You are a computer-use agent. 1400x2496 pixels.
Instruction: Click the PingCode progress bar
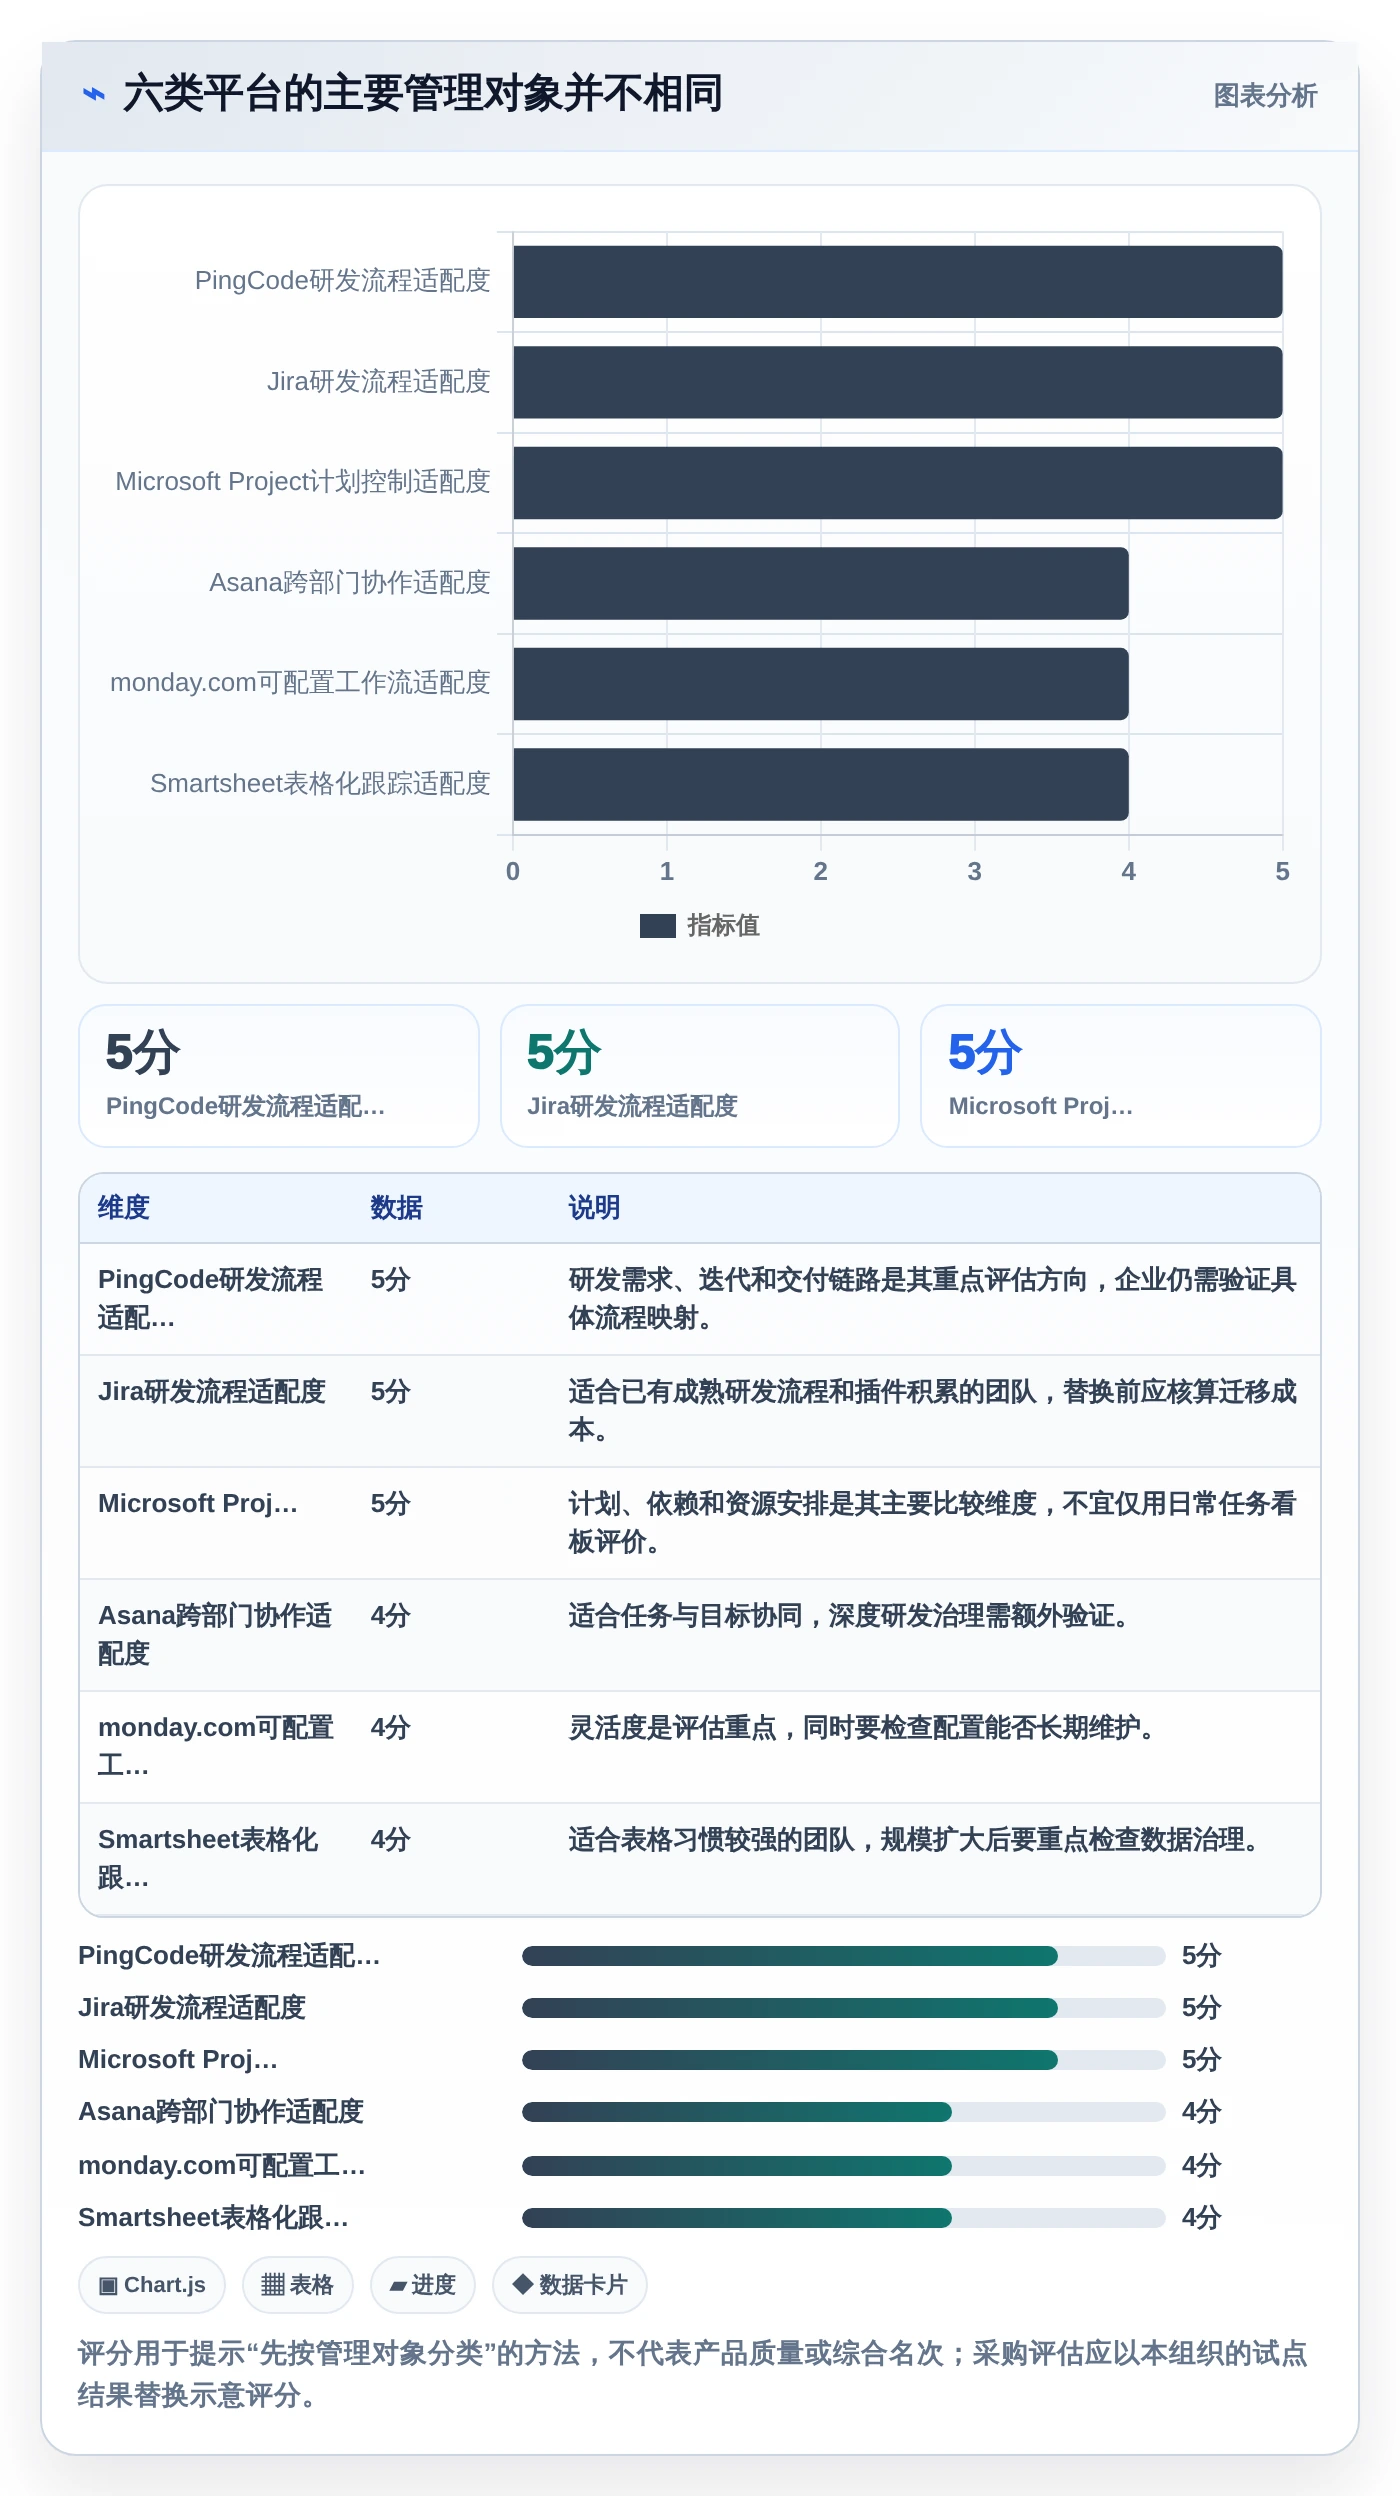843,1956
